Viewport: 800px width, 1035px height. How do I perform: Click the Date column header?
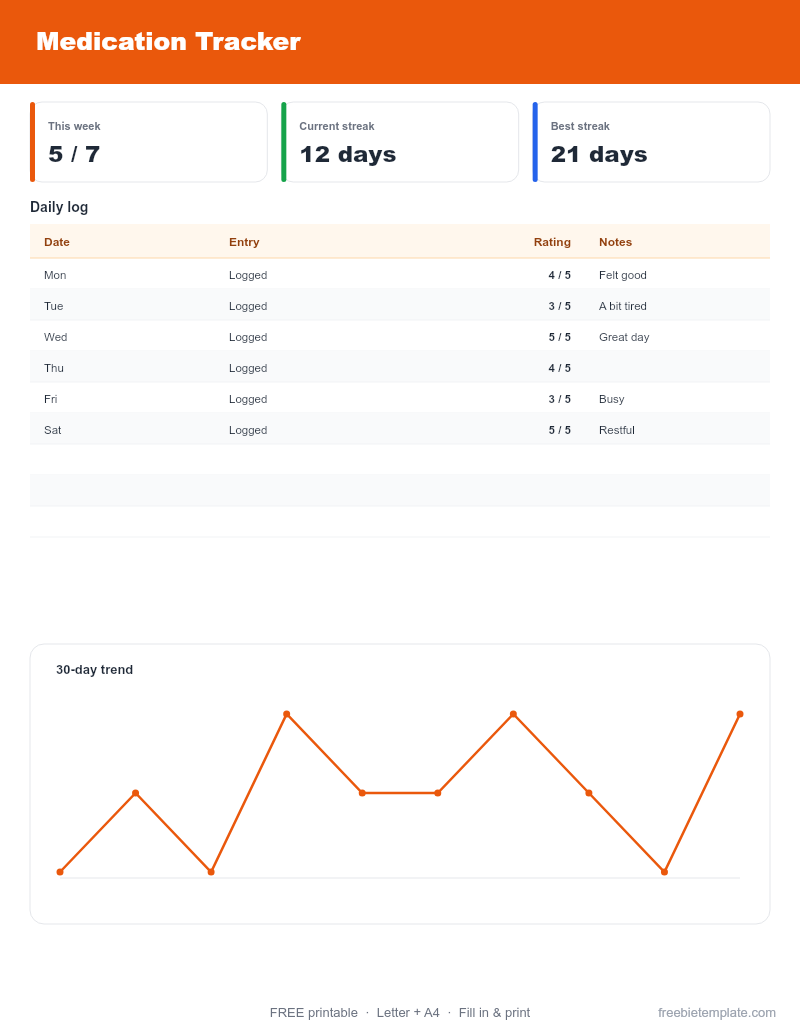click(57, 242)
